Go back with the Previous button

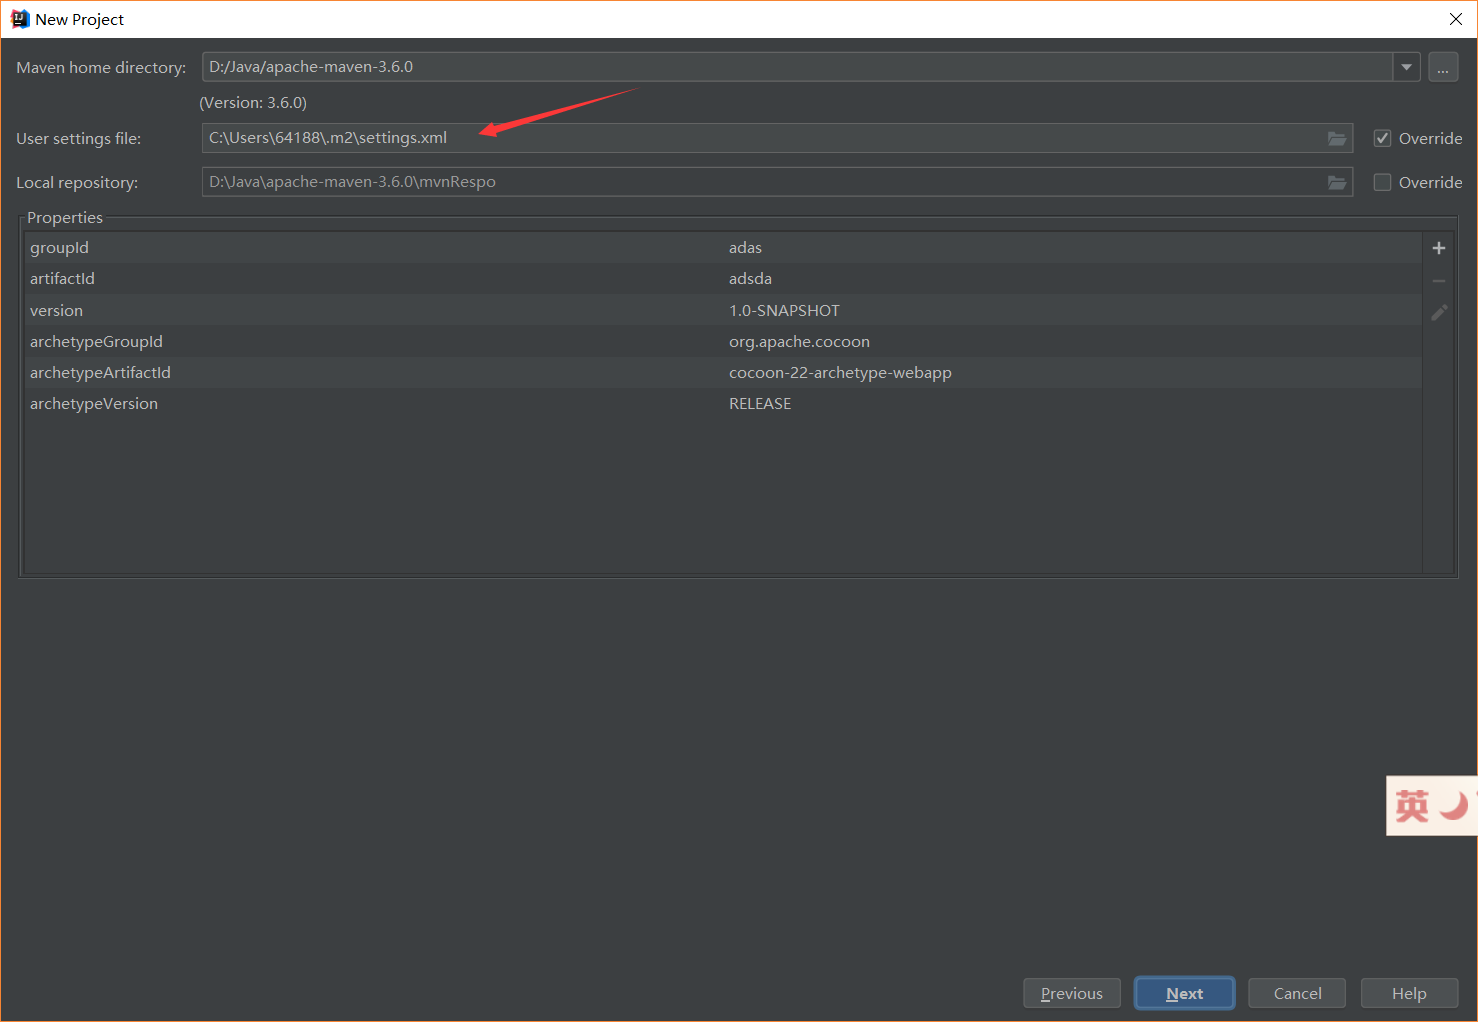1072,993
